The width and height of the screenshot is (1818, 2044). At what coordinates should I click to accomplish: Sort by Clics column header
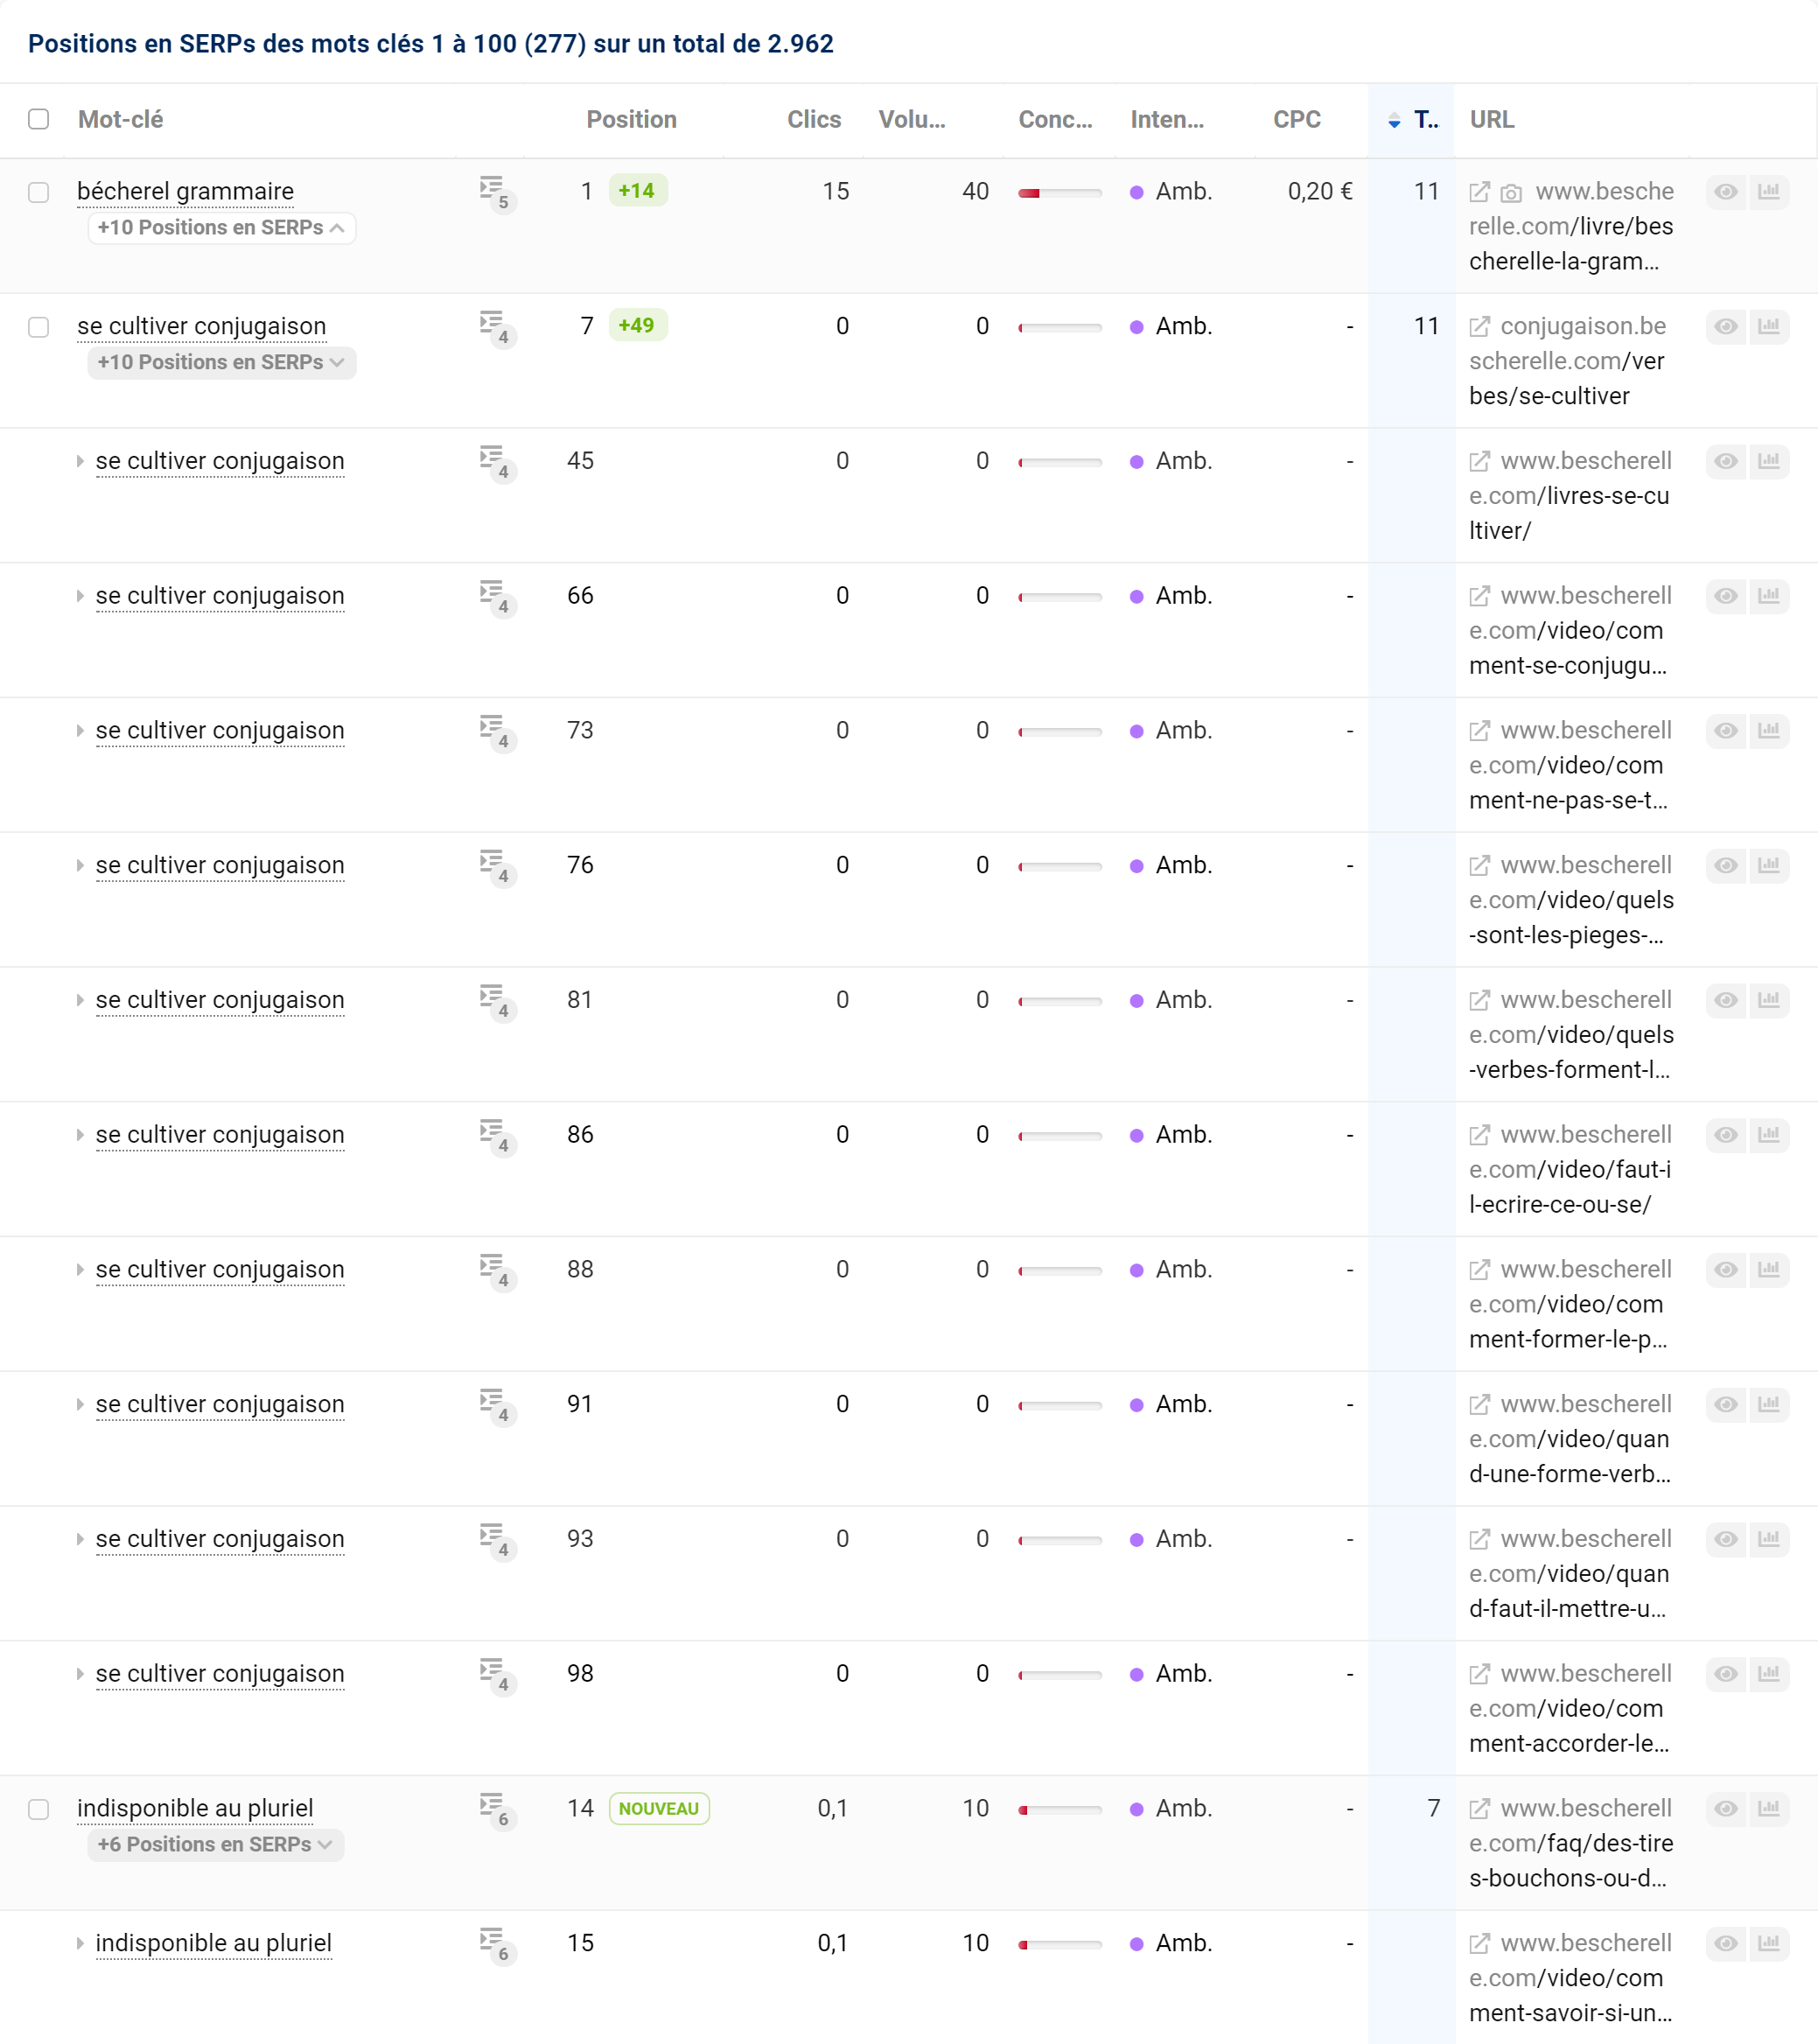[814, 120]
